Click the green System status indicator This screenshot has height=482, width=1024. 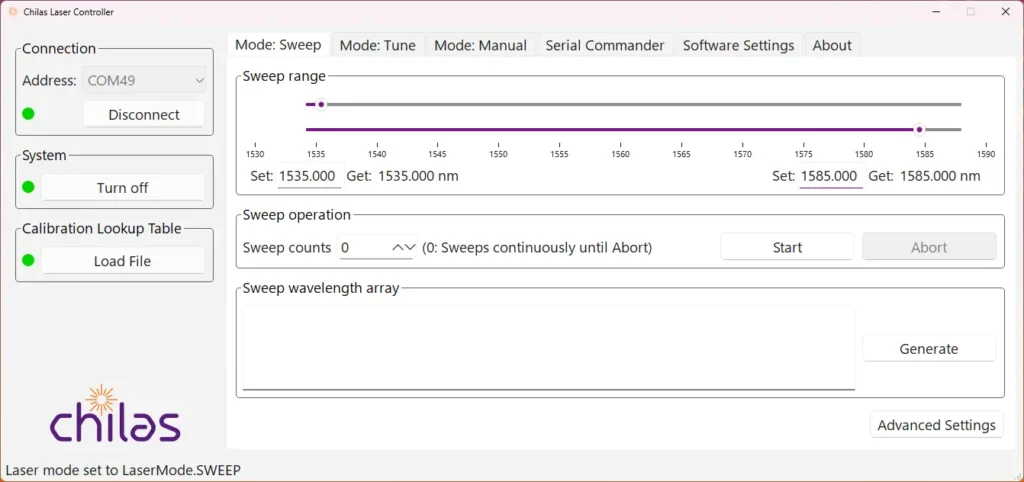click(x=28, y=187)
